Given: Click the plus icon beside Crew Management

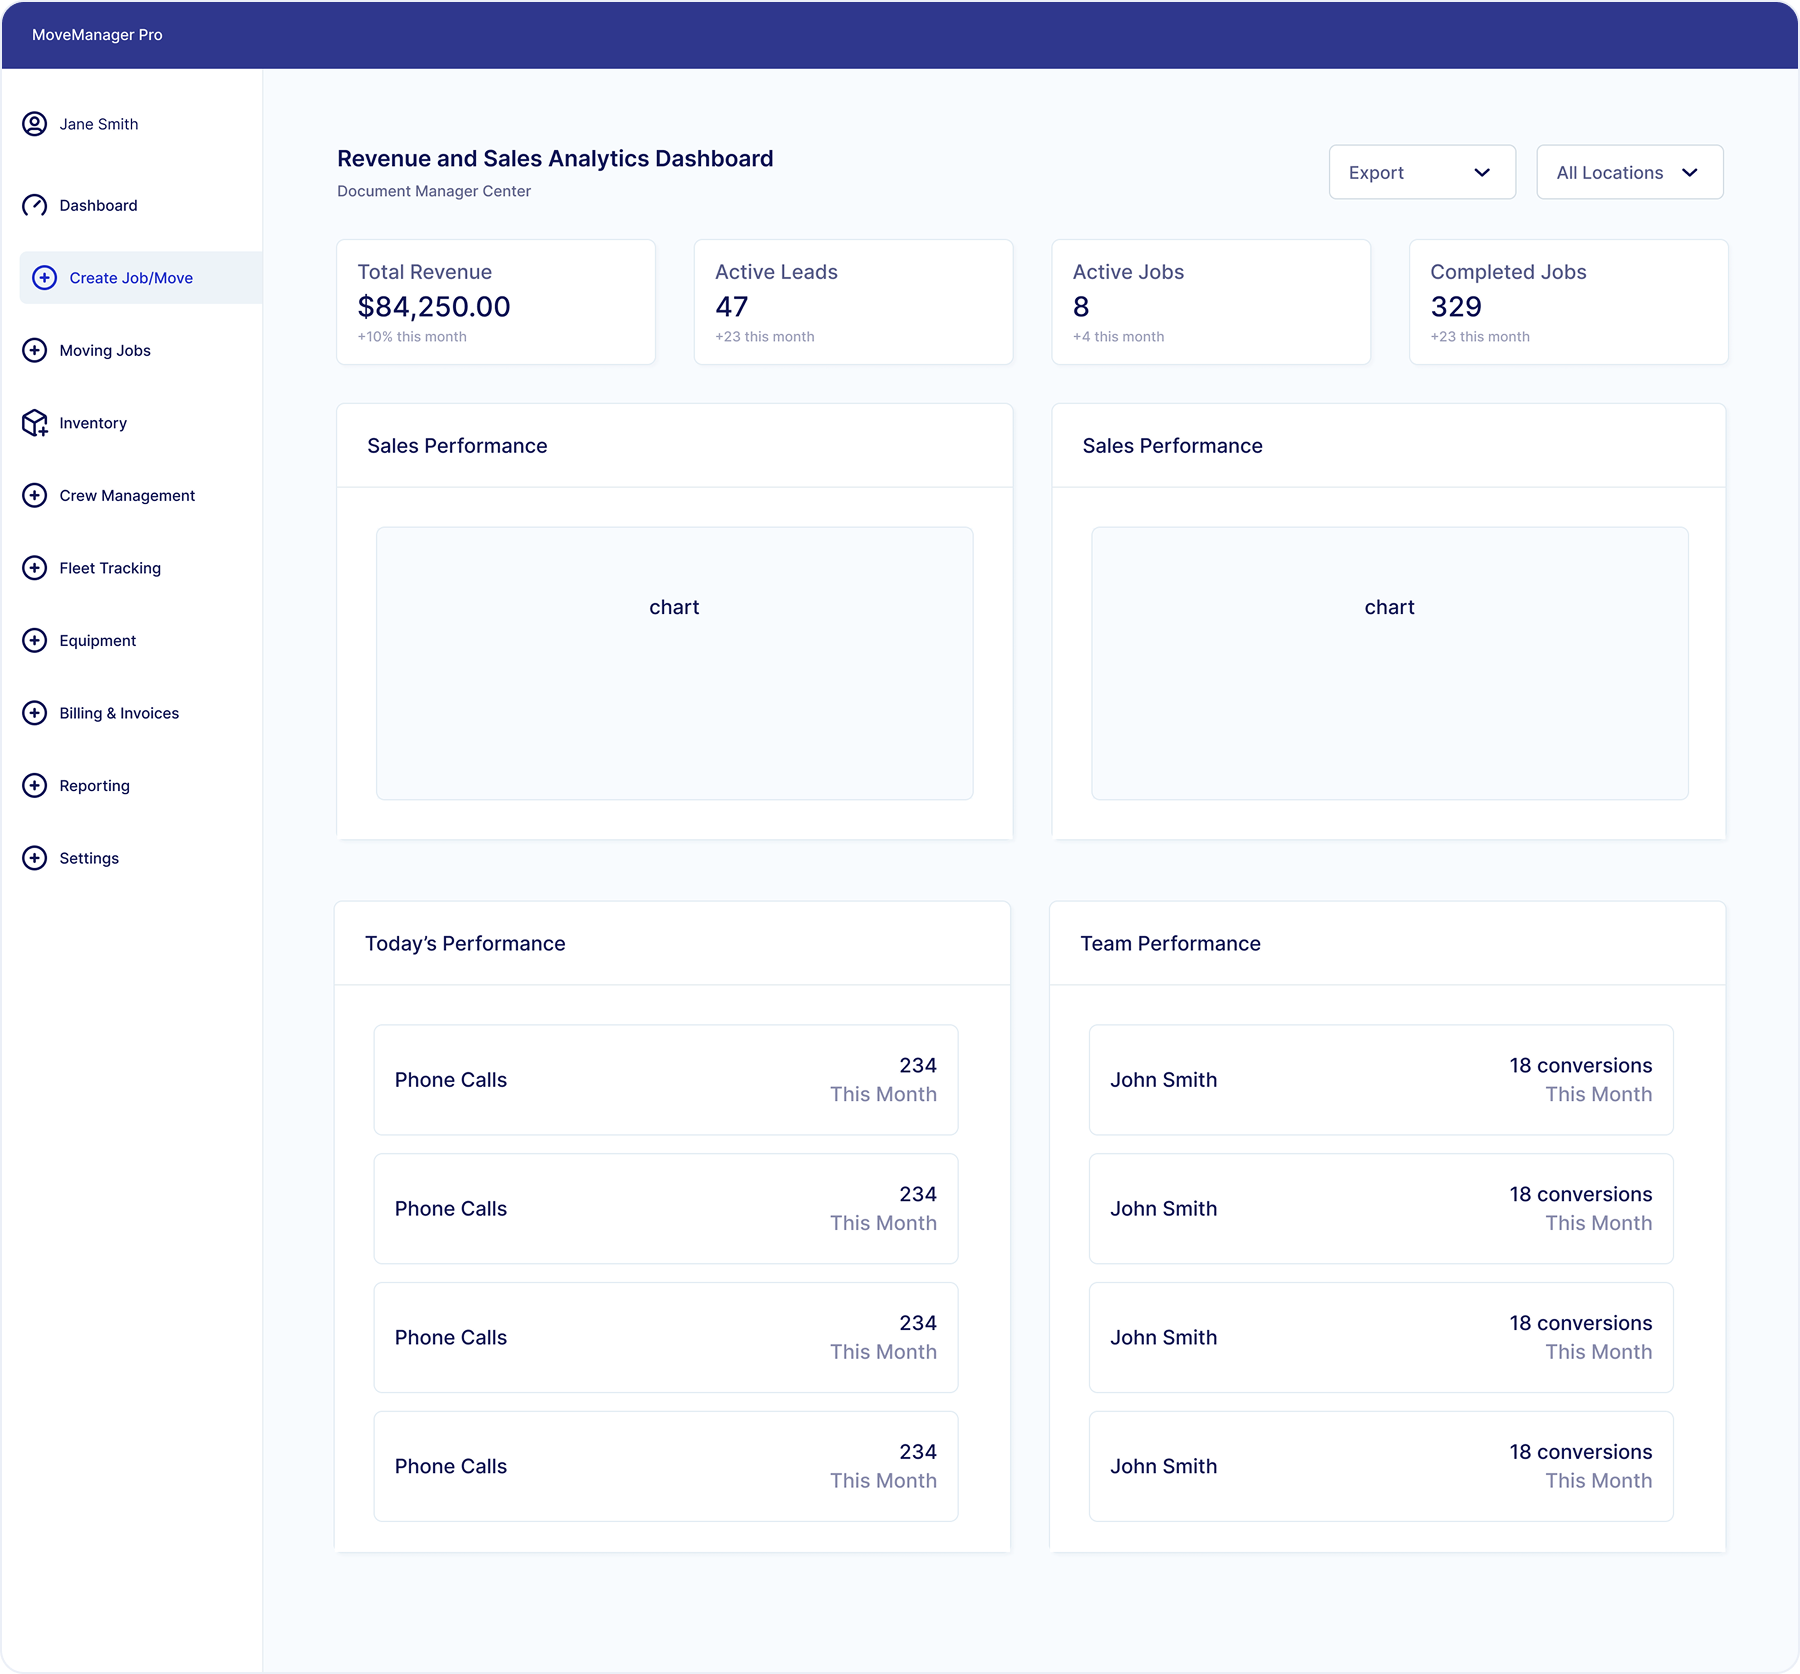Looking at the screenshot, I should pyautogui.click(x=34, y=496).
